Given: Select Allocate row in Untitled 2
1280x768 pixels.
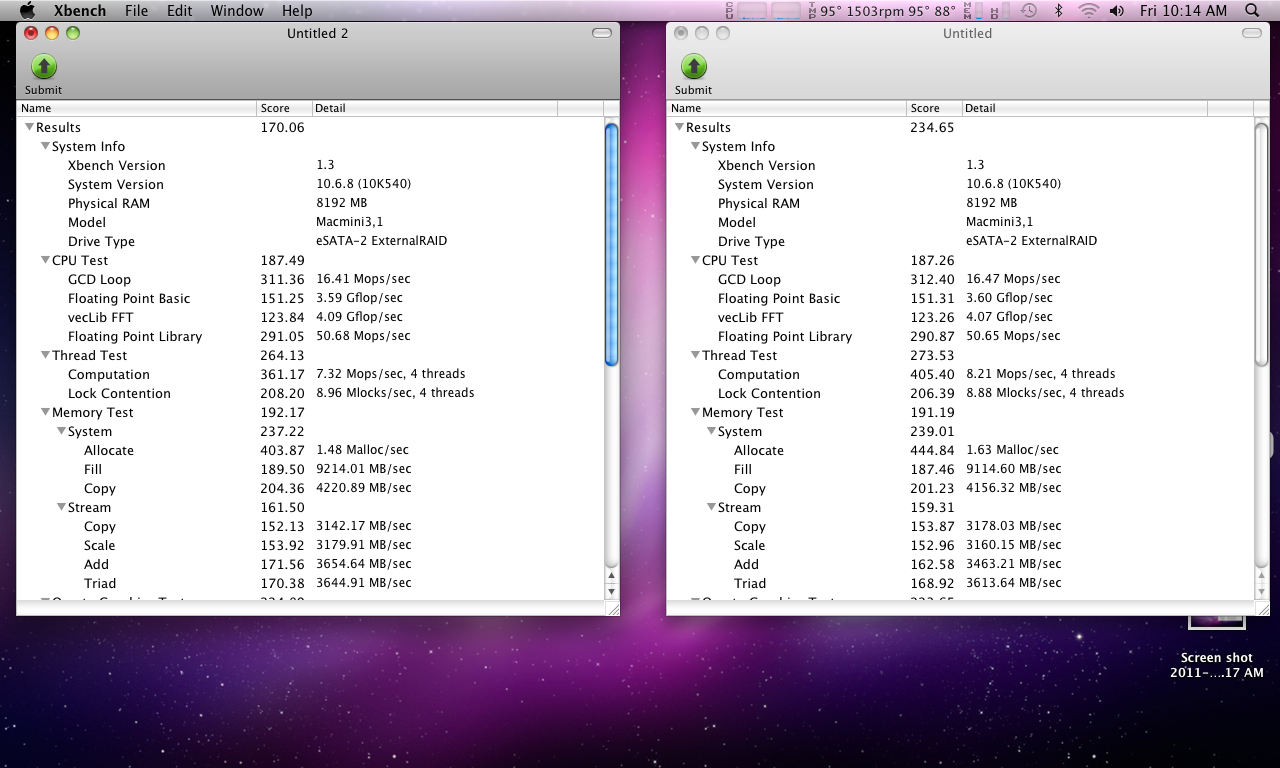Looking at the screenshot, I should coord(311,450).
